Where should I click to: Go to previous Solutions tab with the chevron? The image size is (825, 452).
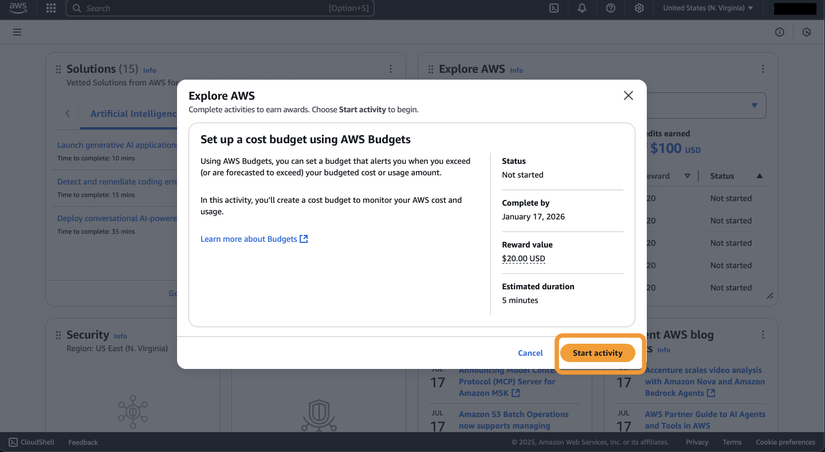pos(68,114)
